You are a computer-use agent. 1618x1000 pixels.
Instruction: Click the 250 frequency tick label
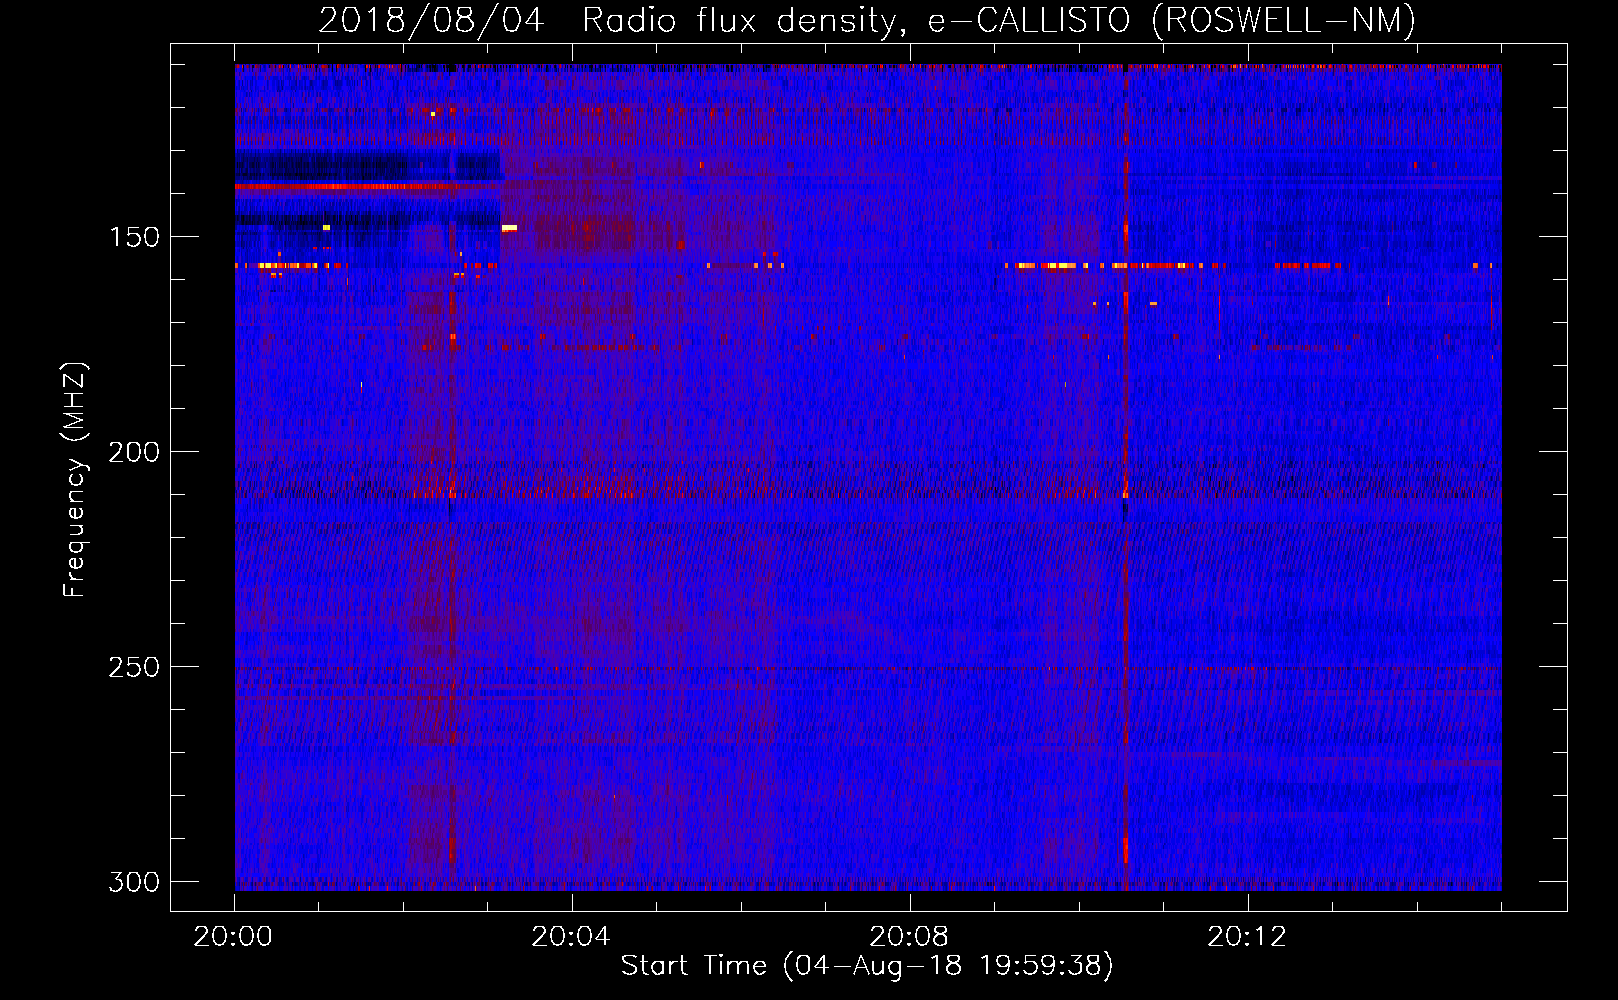coord(133,667)
